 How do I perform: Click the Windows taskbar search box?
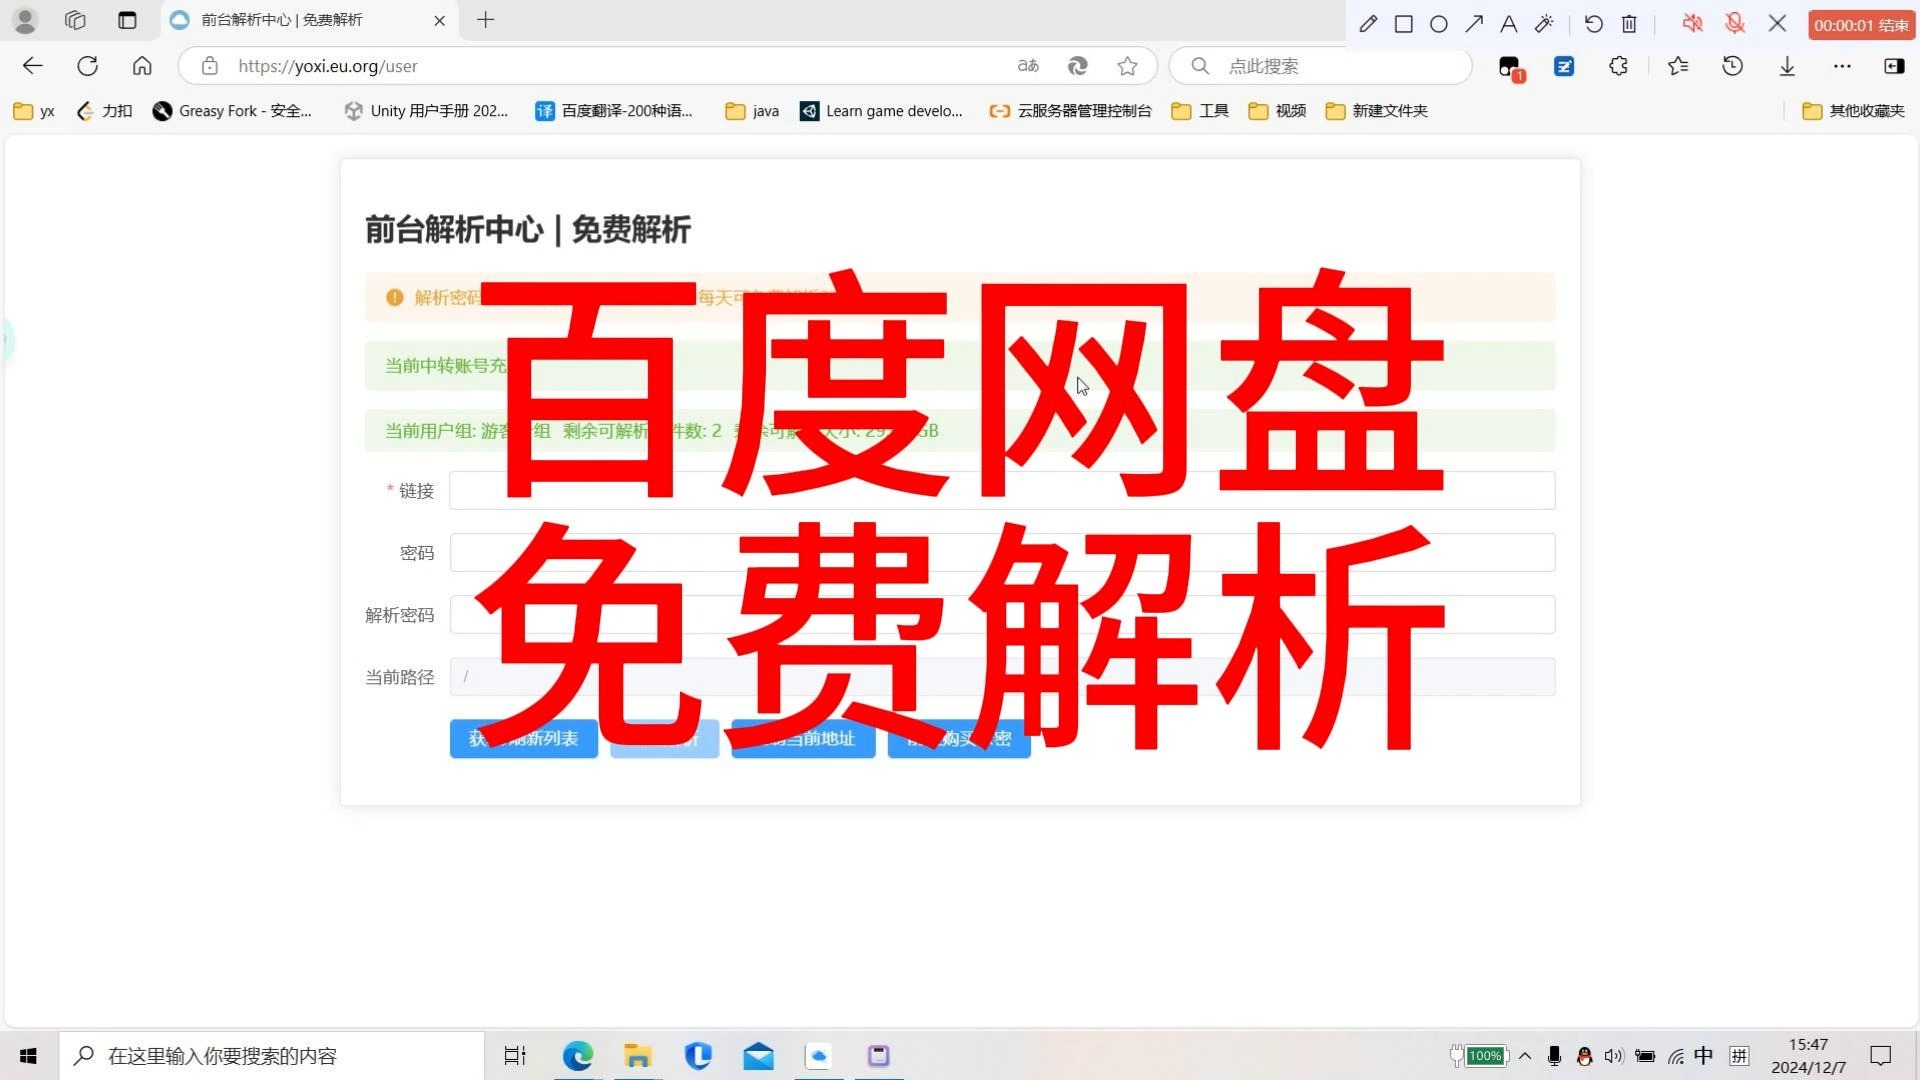272,1056
